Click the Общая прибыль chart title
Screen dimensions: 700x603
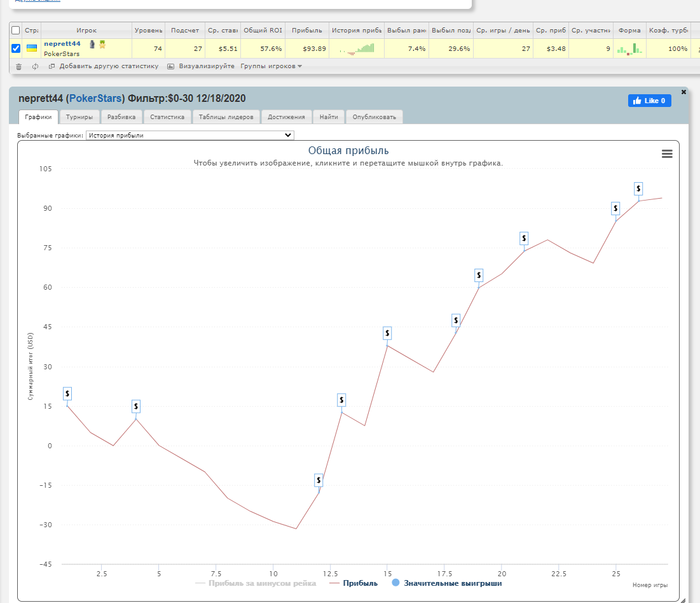348,150
